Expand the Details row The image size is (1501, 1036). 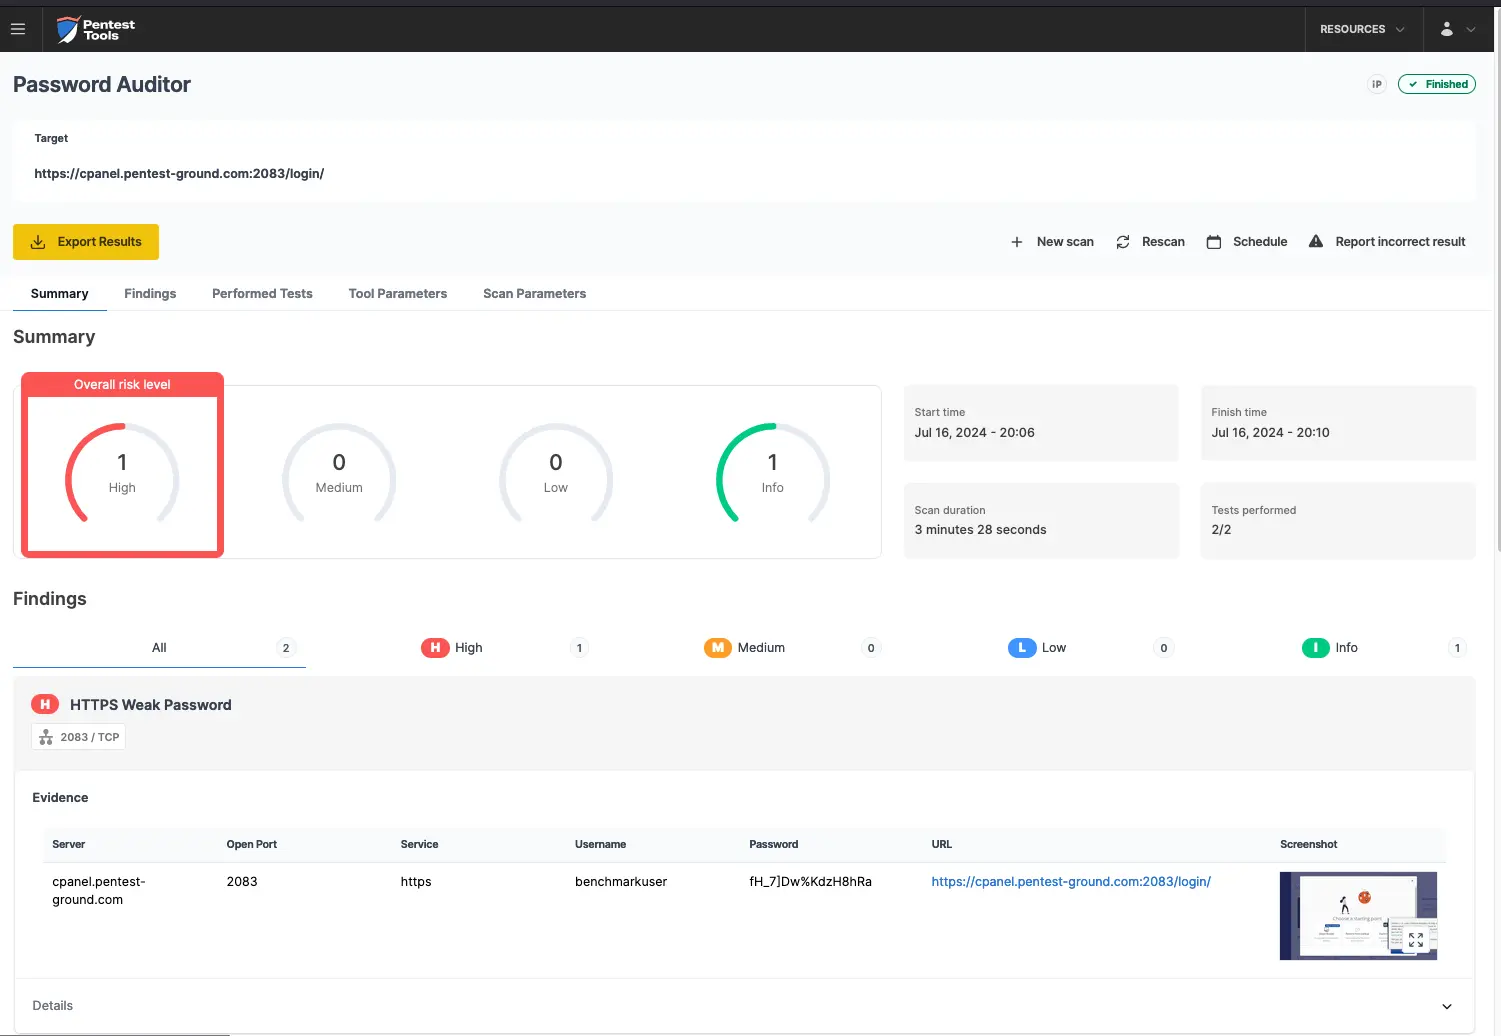pos(744,1006)
